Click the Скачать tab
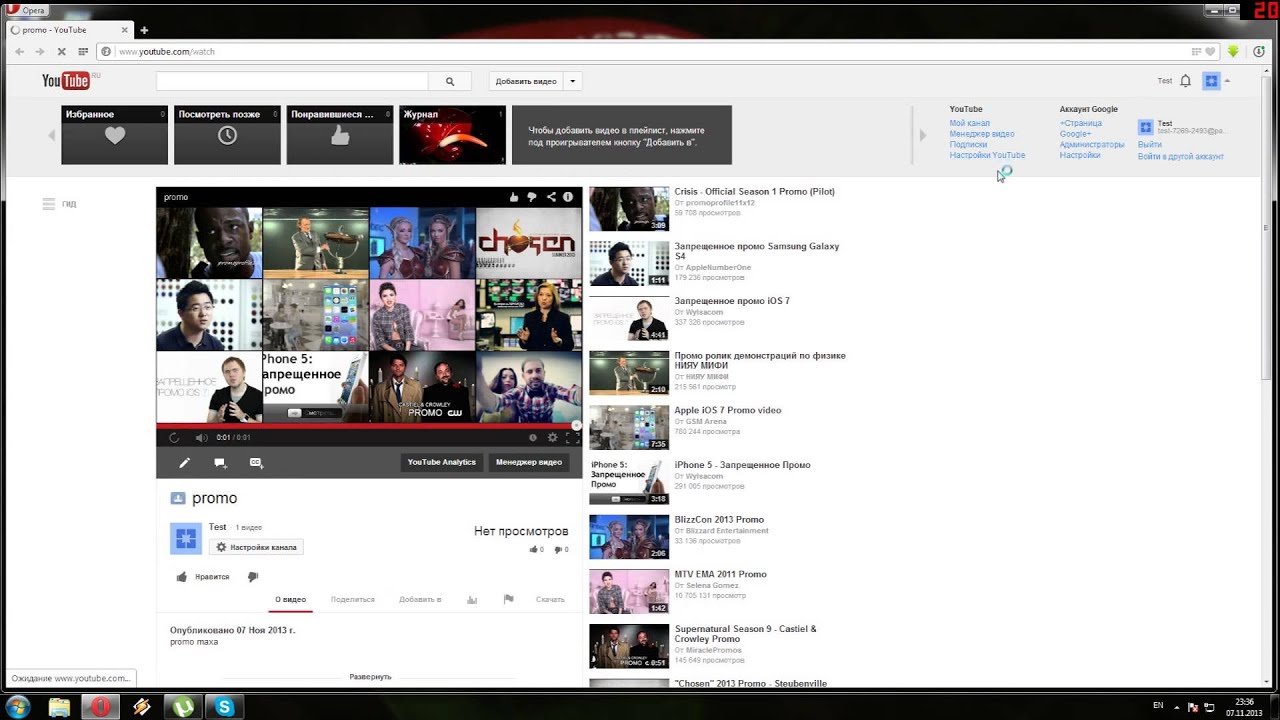The height and width of the screenshot is (720, 1280). coord(550,600)
